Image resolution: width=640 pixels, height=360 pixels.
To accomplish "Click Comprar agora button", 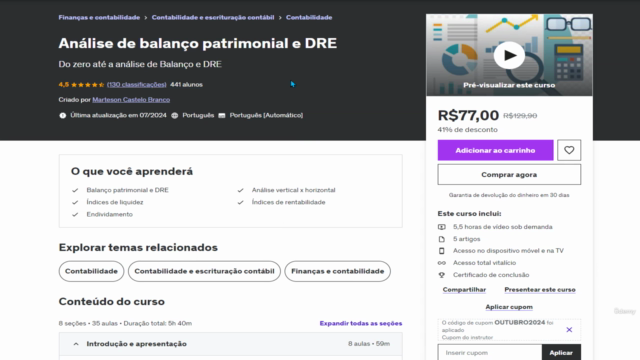I will (x=509, y=175).
